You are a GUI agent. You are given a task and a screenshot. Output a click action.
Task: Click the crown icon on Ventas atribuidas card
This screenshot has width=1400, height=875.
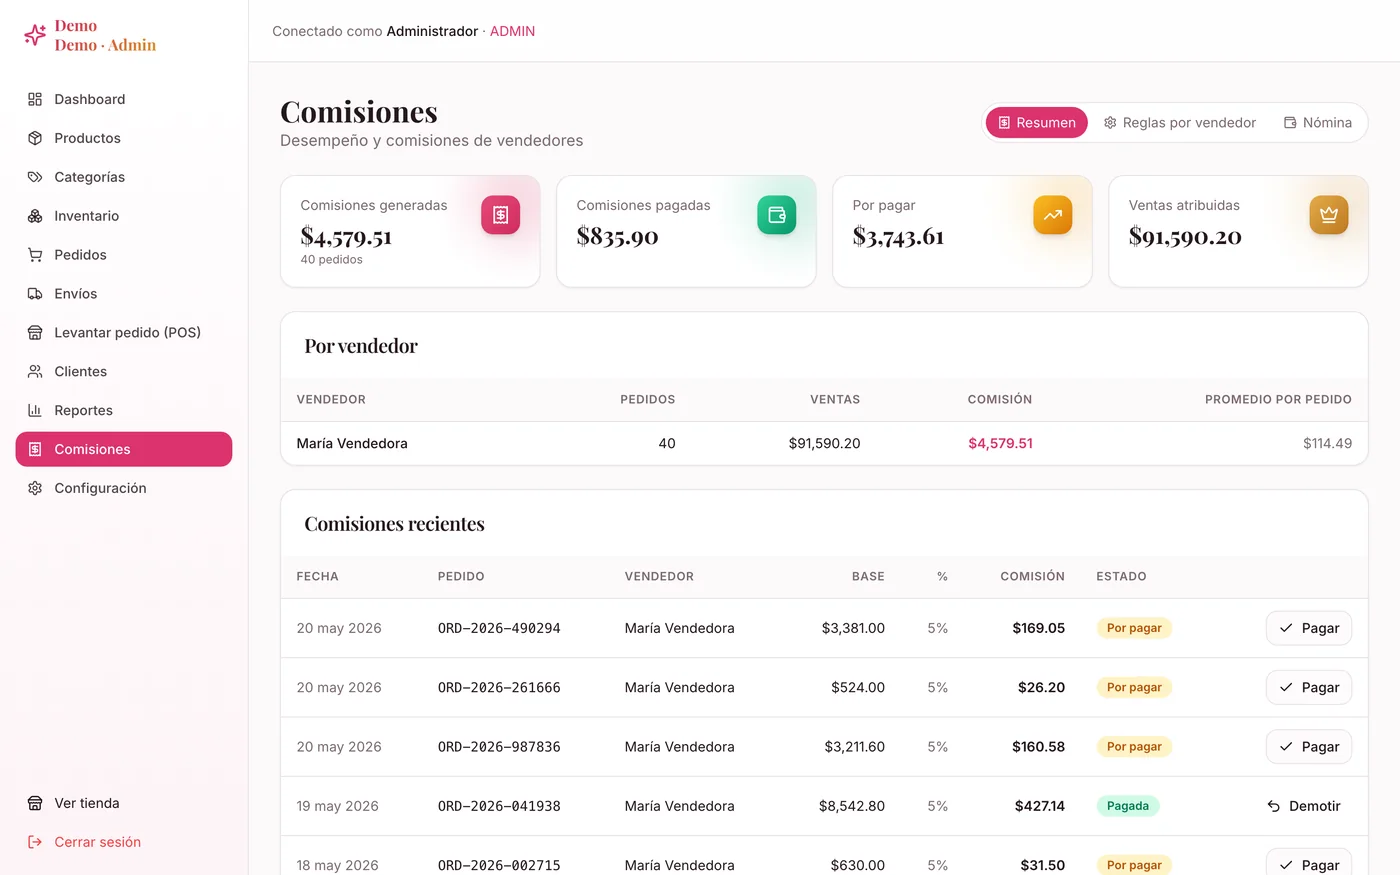[1328, 215]
